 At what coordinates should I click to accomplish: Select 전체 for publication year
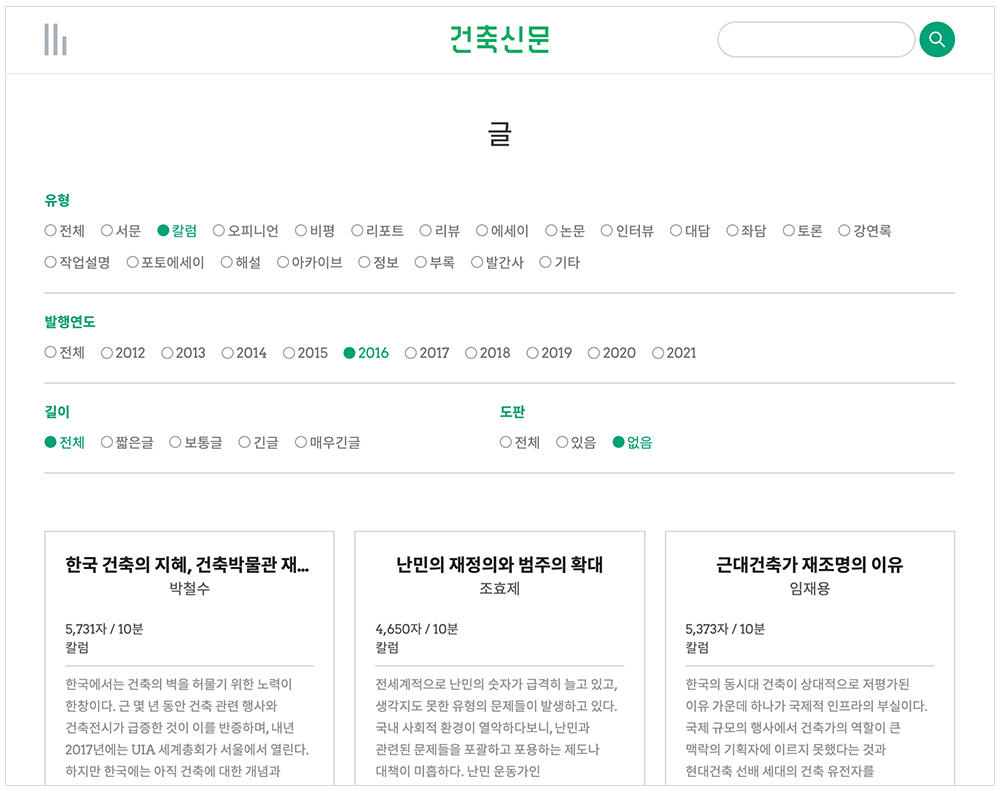(x=65, y=353)
